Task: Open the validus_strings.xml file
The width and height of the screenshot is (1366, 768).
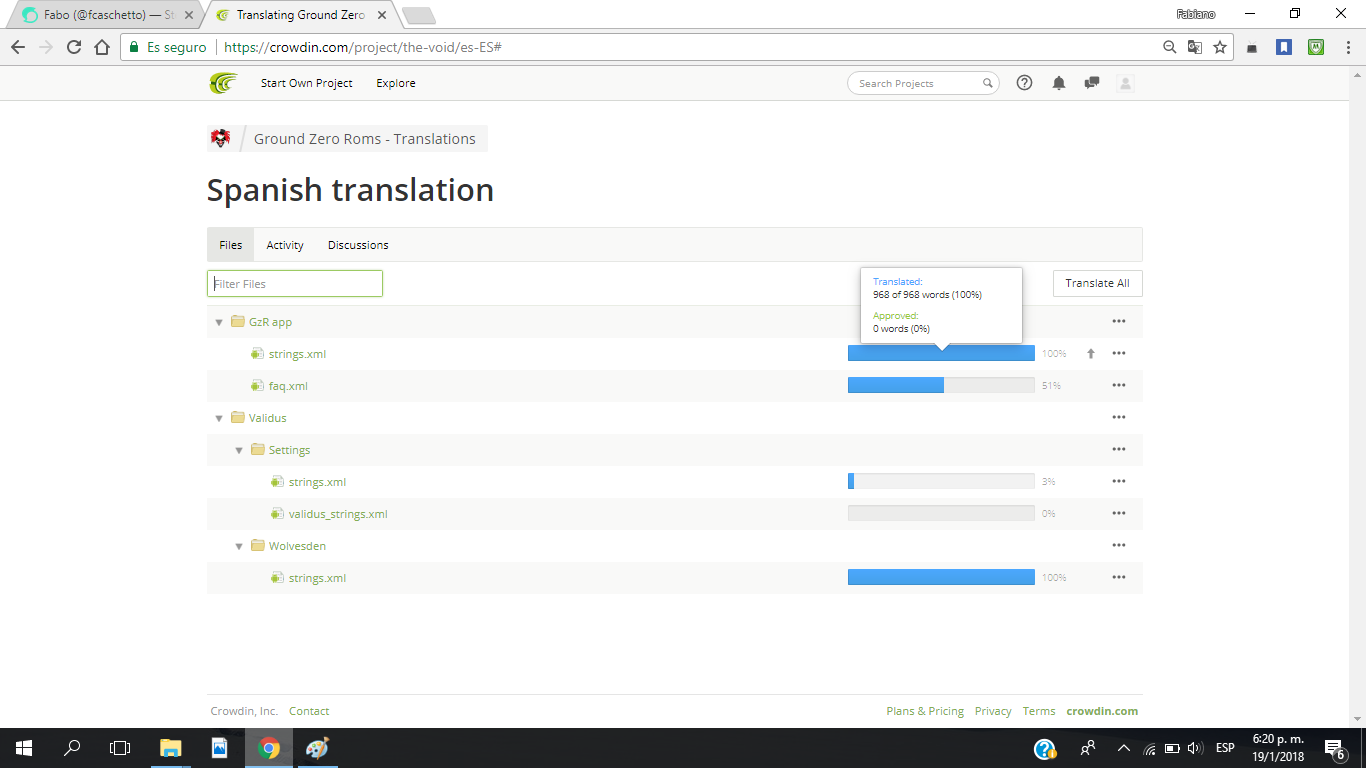Action: pos(338,514)
